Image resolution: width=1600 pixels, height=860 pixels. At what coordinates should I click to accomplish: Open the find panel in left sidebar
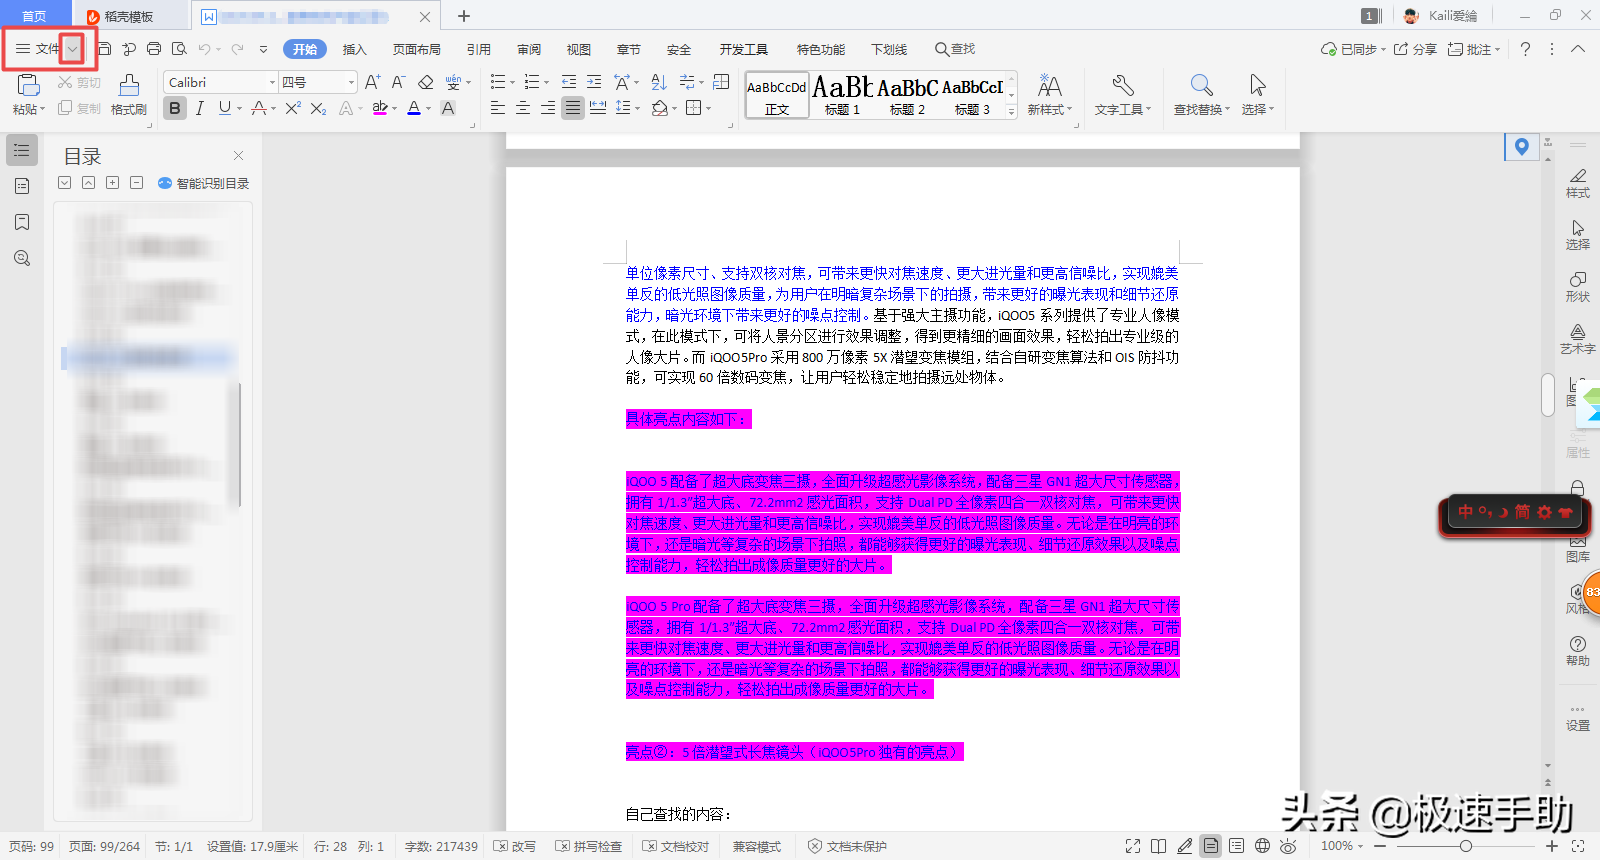click(x=22, y=258)
